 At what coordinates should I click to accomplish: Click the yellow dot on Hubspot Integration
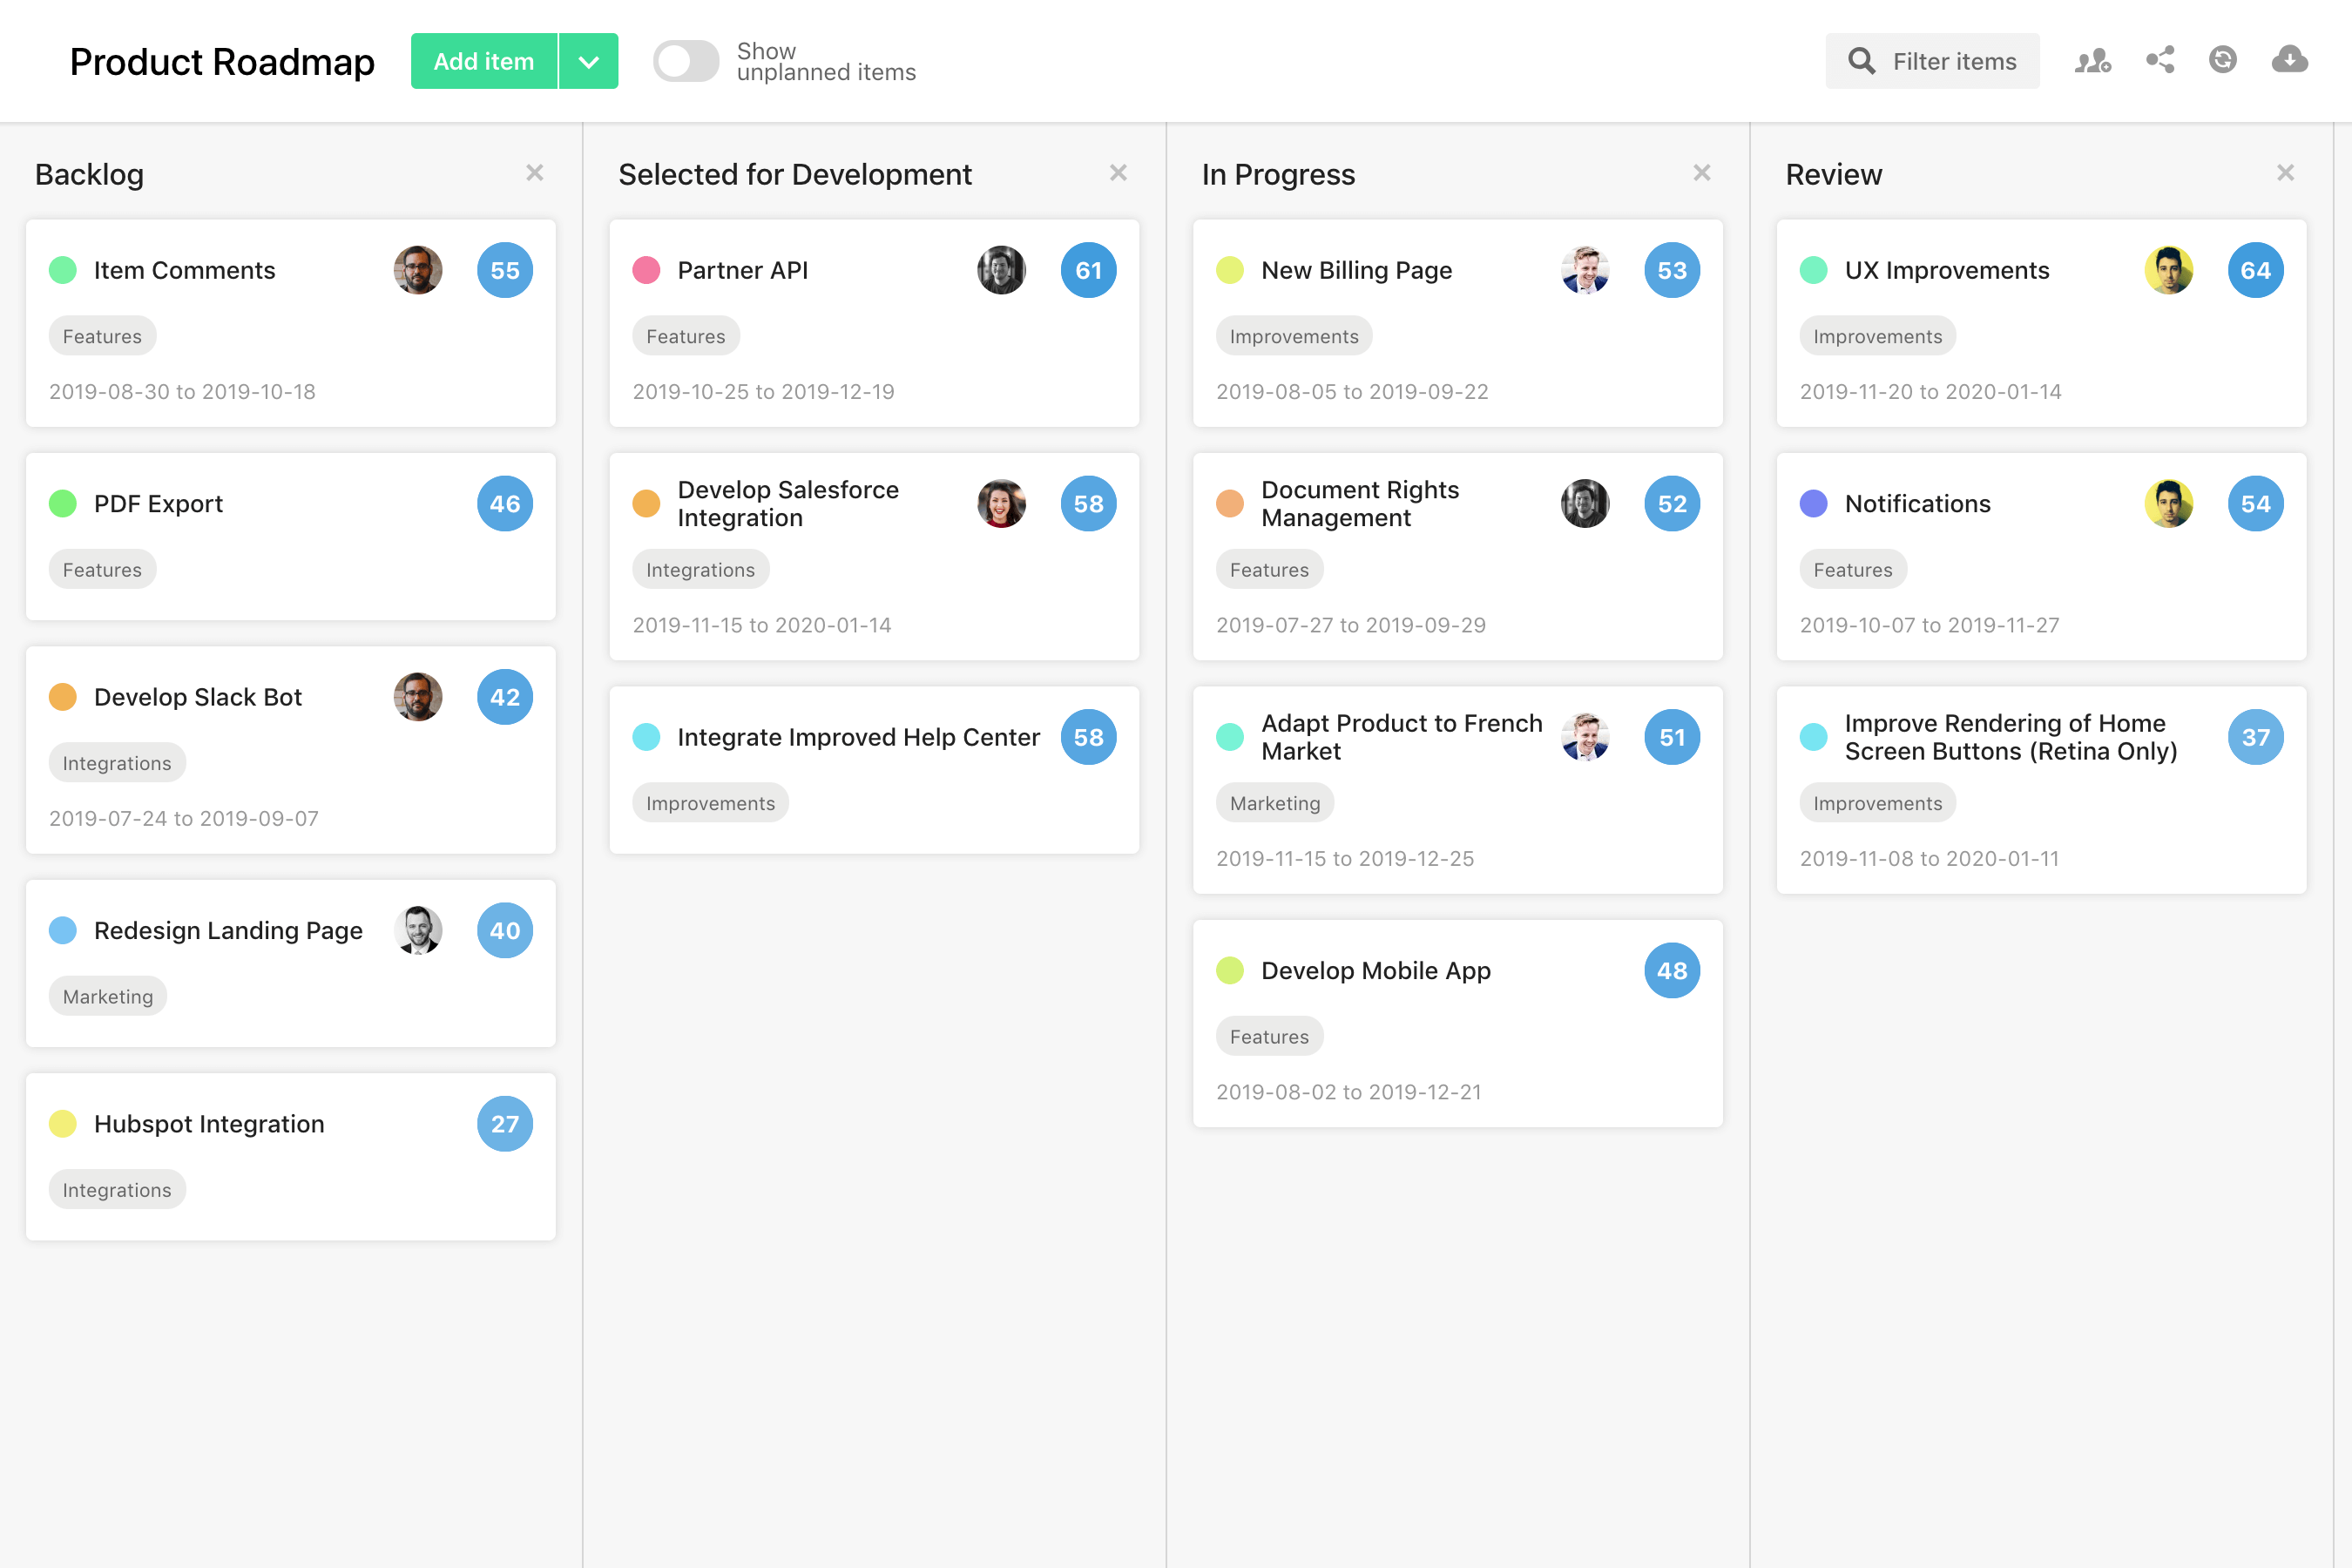[x=63, y=1123]
